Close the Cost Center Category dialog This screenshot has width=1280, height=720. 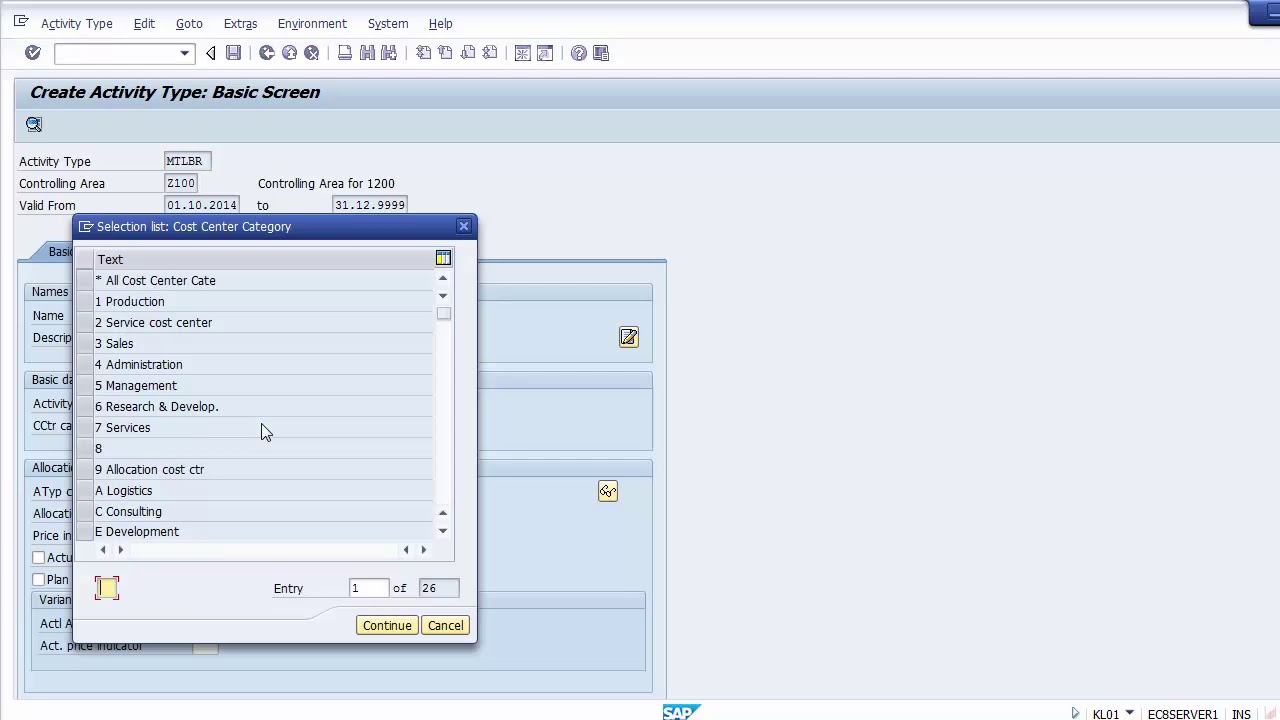(464, 226)
